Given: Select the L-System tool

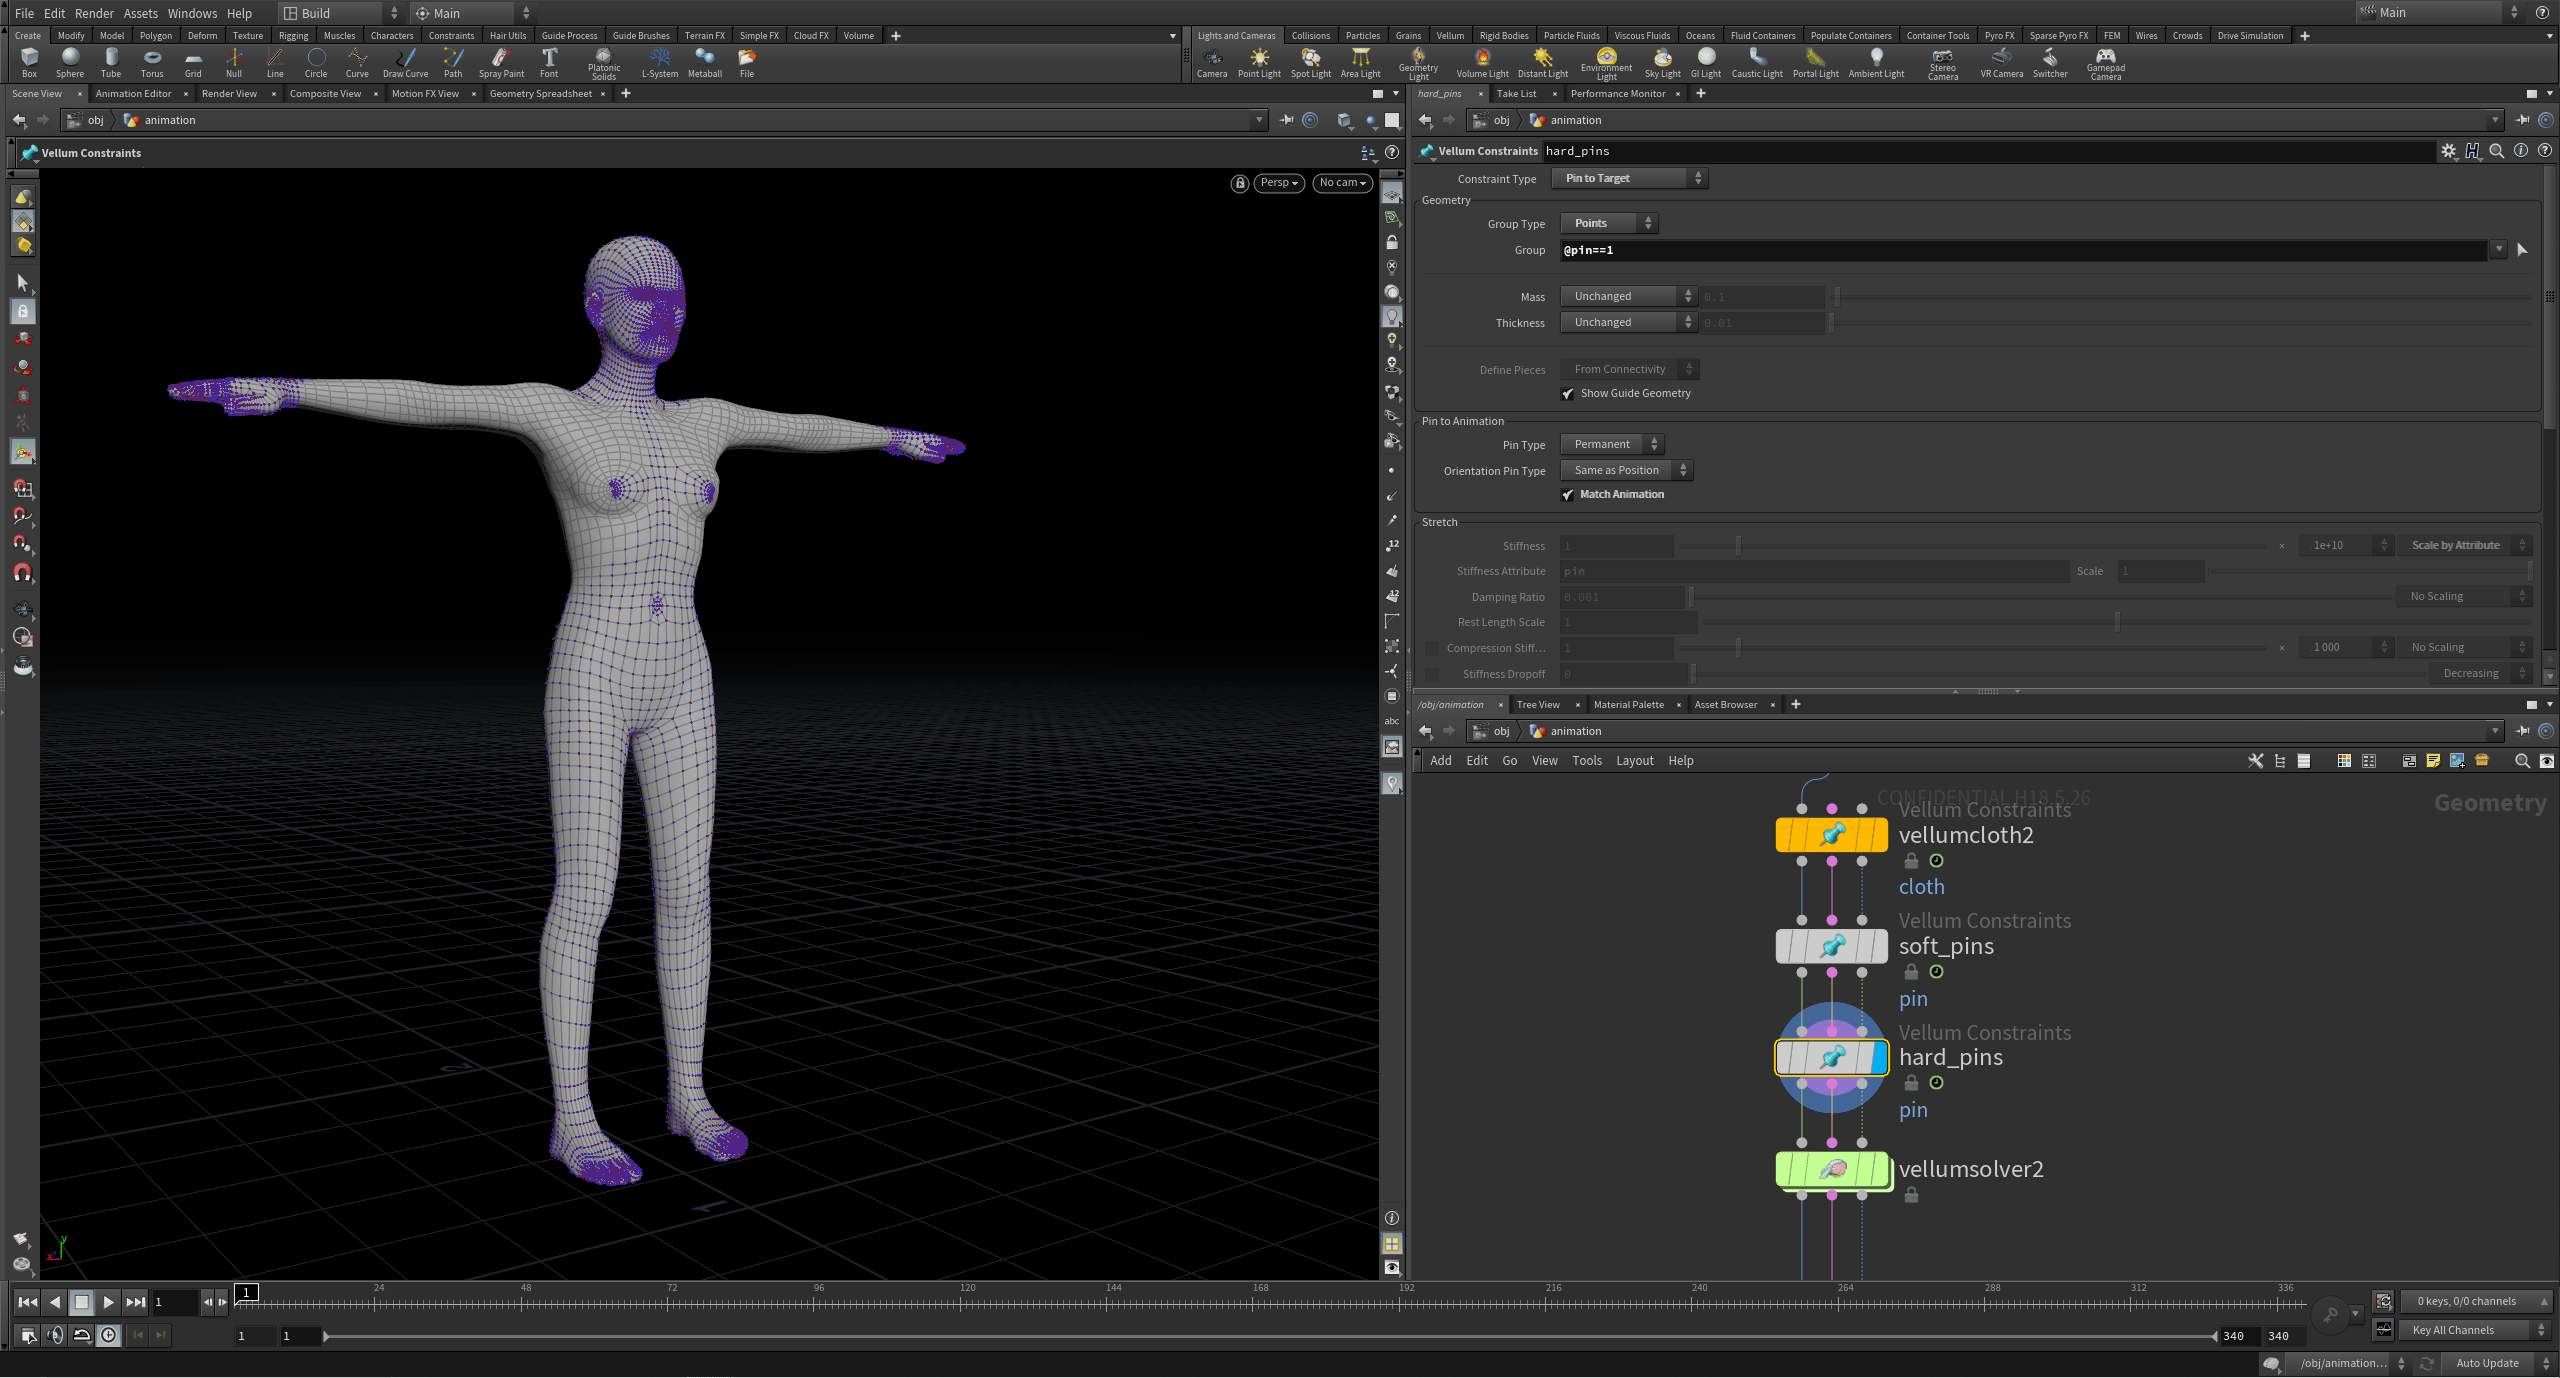Looking at the screenshot, I should click(x=660, y=62).
